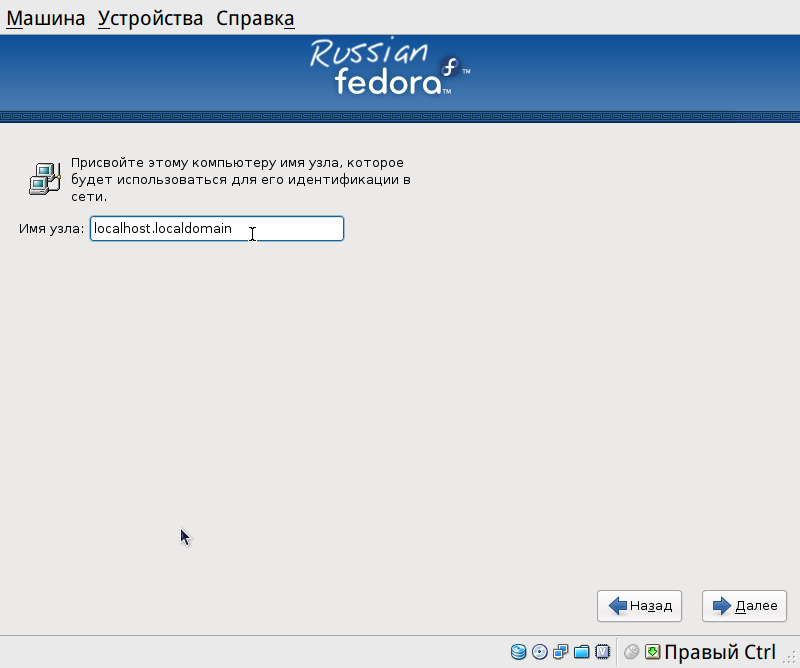
Task: Click the mouse integration status icon
Action: (632, 652)
